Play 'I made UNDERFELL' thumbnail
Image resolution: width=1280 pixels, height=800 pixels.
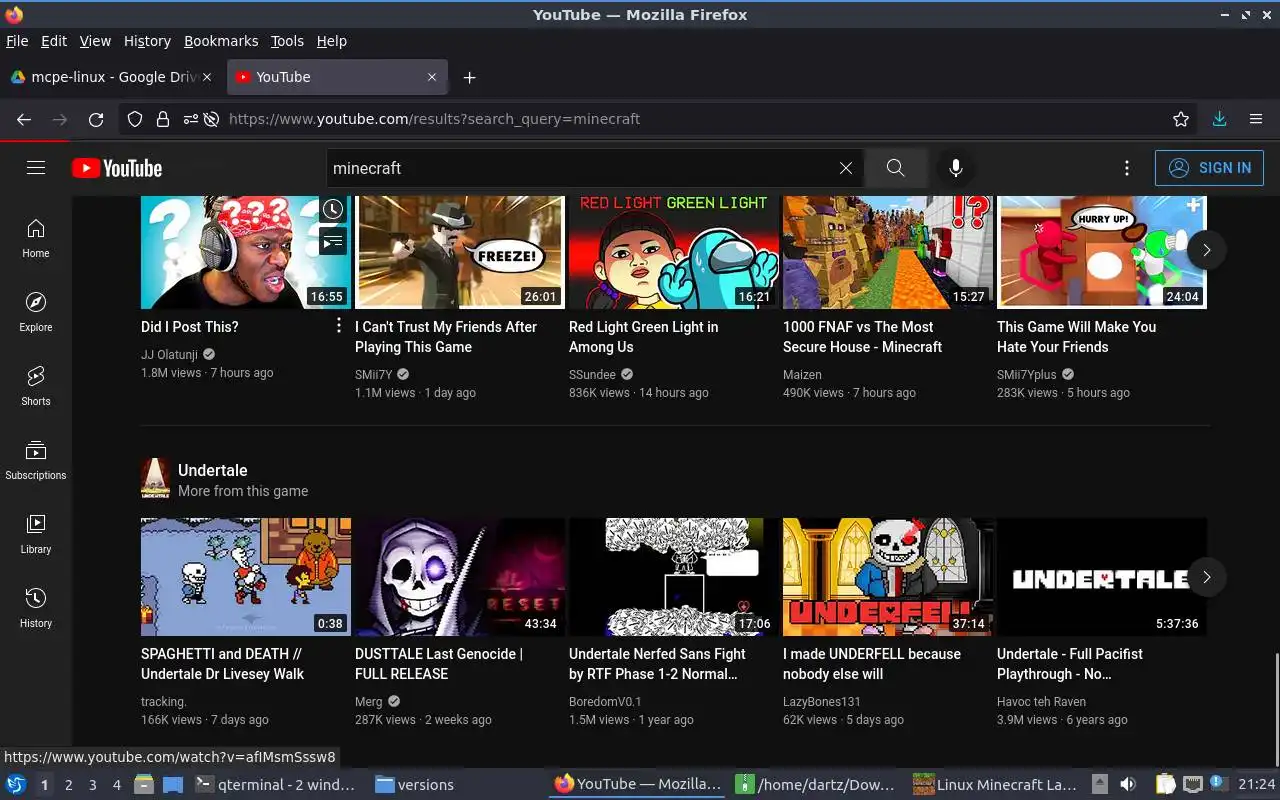[888, 577]
